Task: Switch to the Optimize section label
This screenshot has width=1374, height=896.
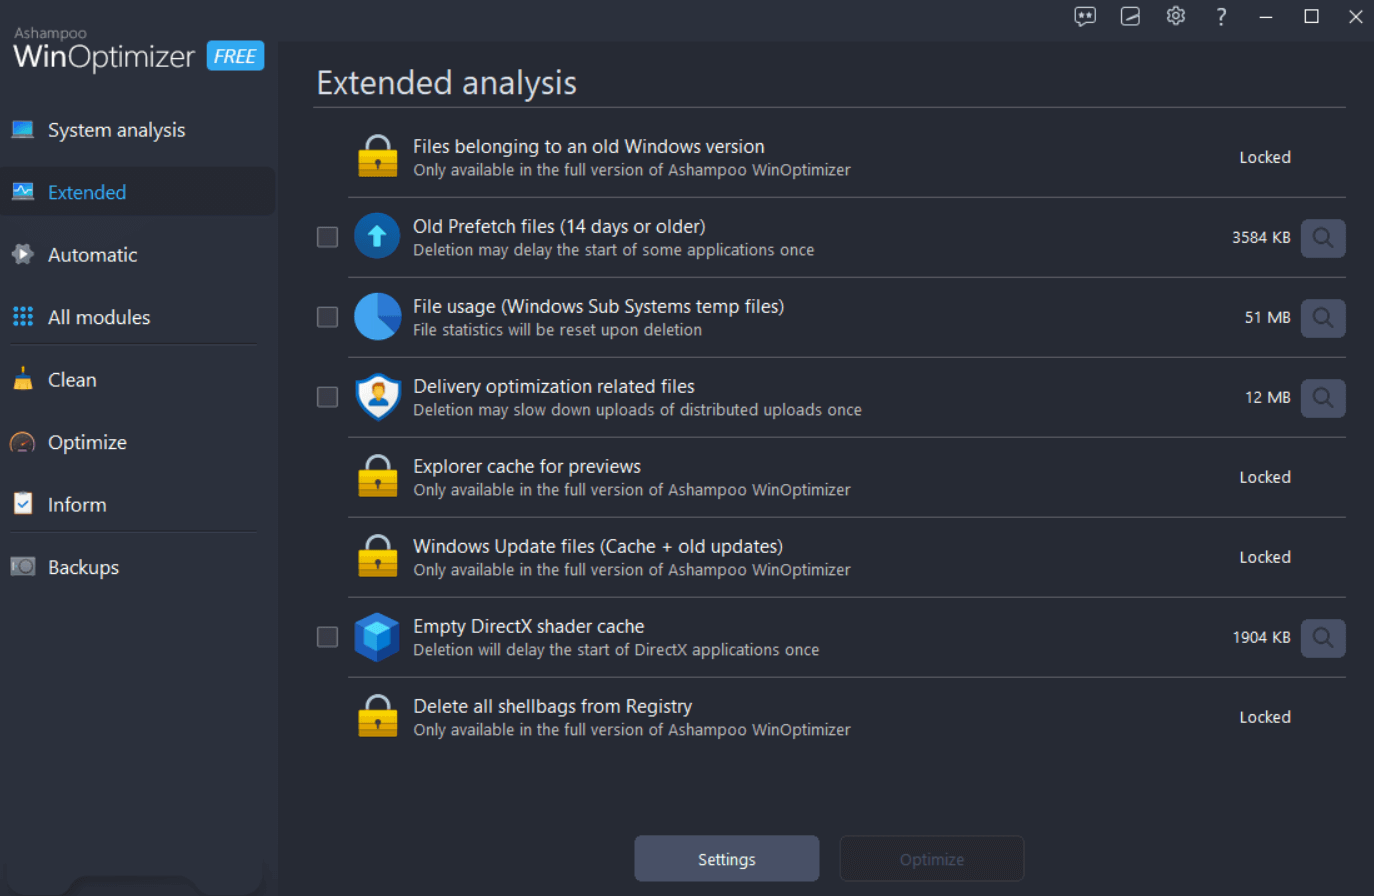Action: pyautogui.click(x=87, y=442)
